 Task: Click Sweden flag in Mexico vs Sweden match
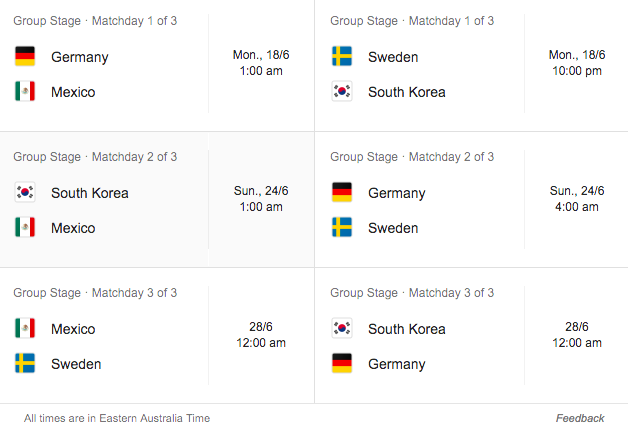[25, 363]
